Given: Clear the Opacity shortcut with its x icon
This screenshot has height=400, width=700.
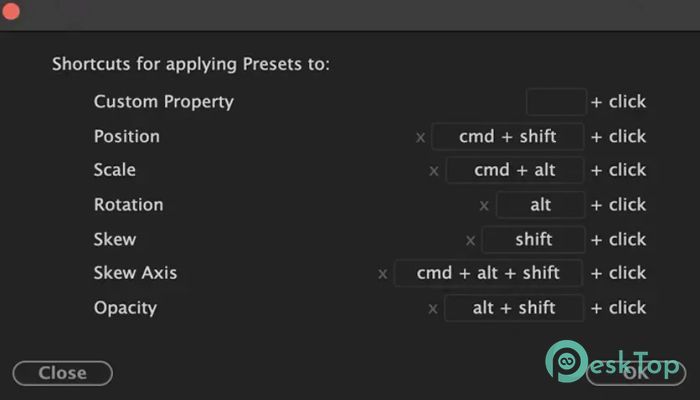Looking at the screenshot, I should 433,309.
